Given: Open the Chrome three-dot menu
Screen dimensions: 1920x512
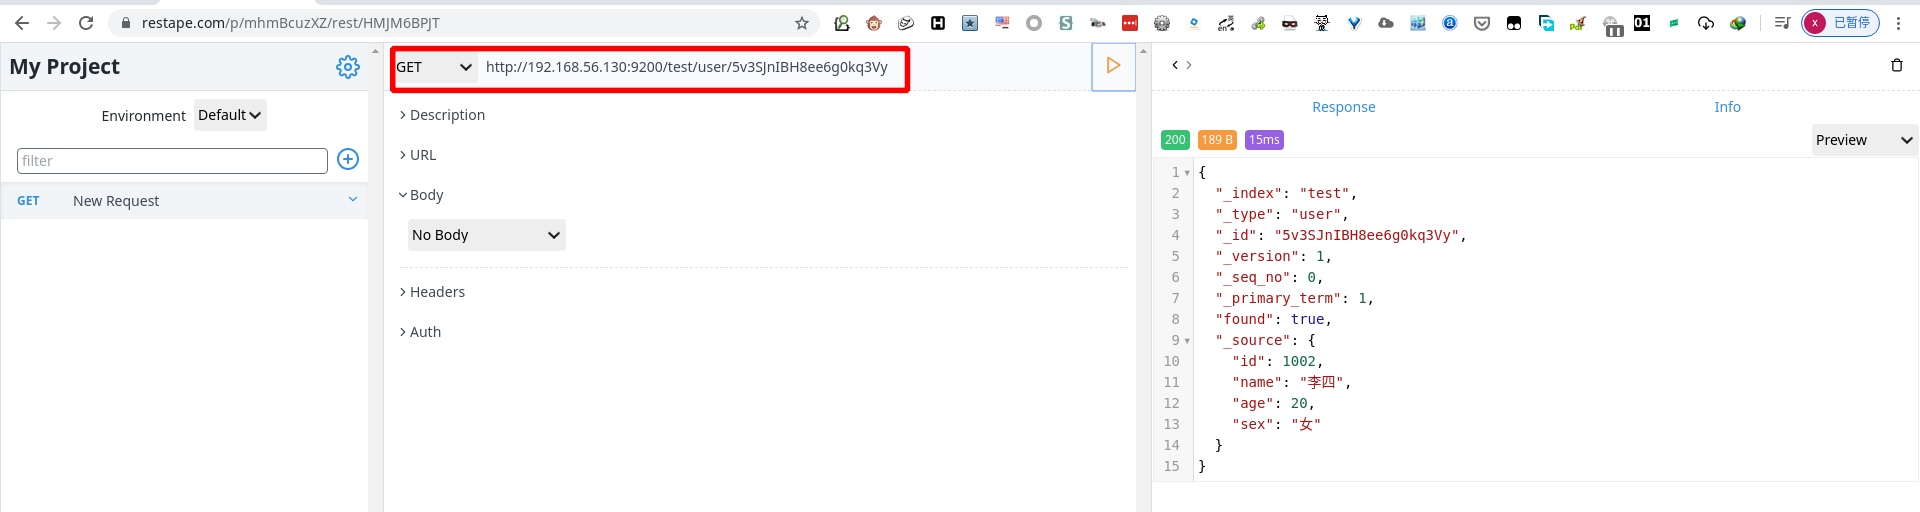Looking at the screenshot, I should click(x=1898, y=23).
